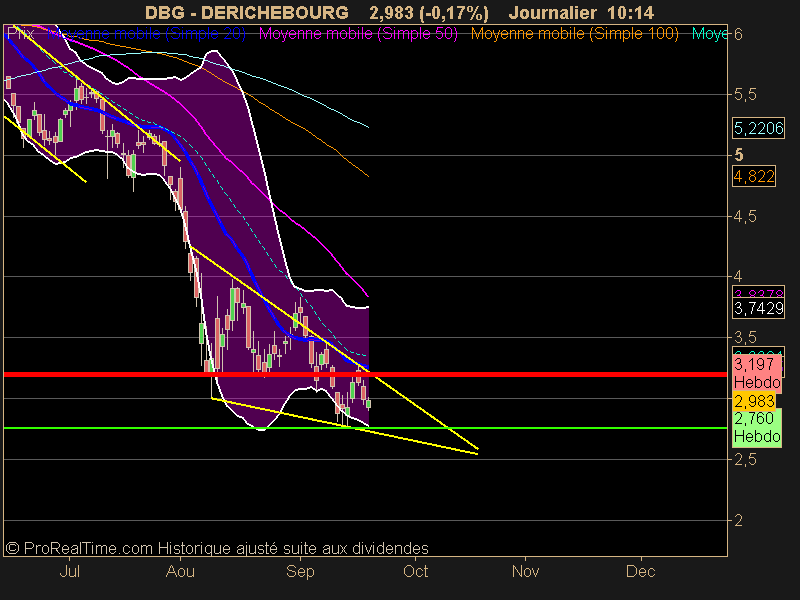Click the "6" price axis label
This screenshot has width=800, height=600.
coord(738,34)
